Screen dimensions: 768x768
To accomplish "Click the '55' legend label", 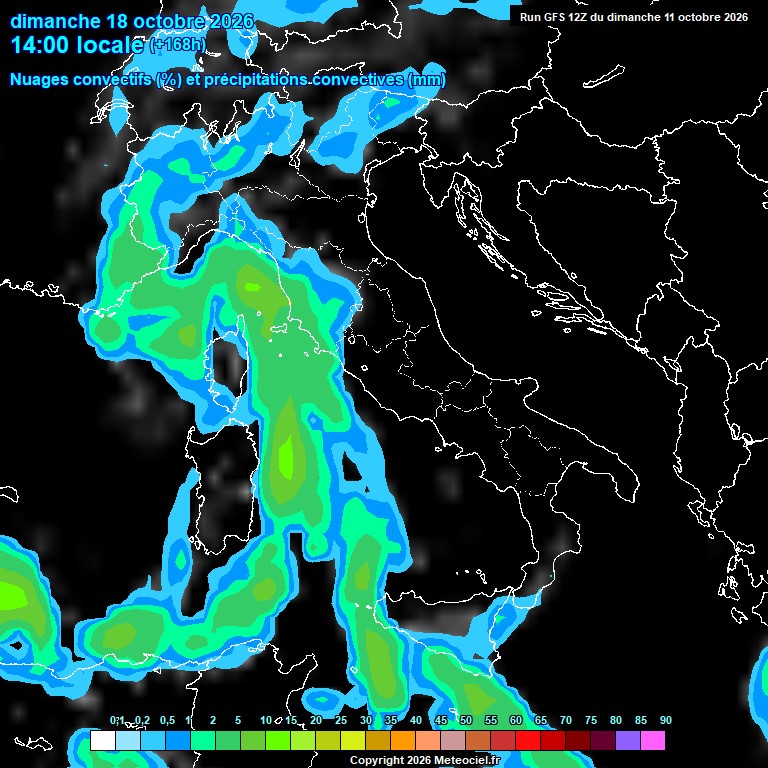I will (x=491, y=720).
